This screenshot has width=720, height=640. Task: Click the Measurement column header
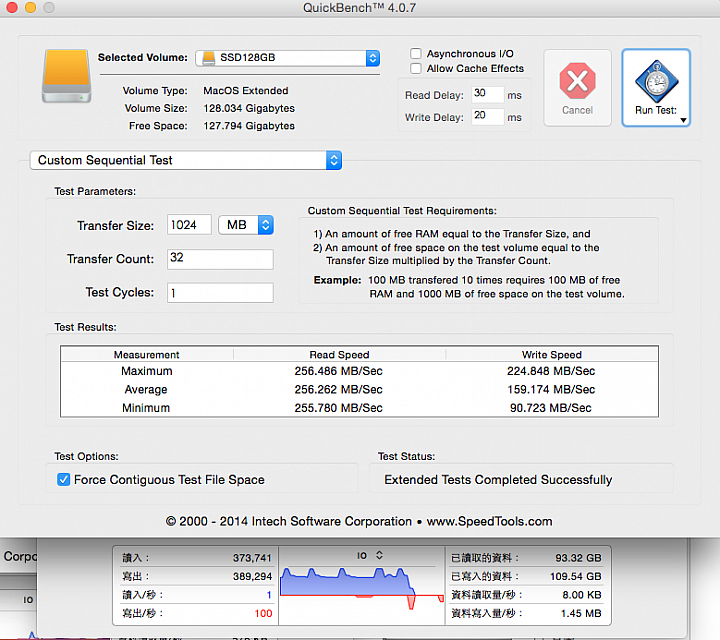pos(147,354)
